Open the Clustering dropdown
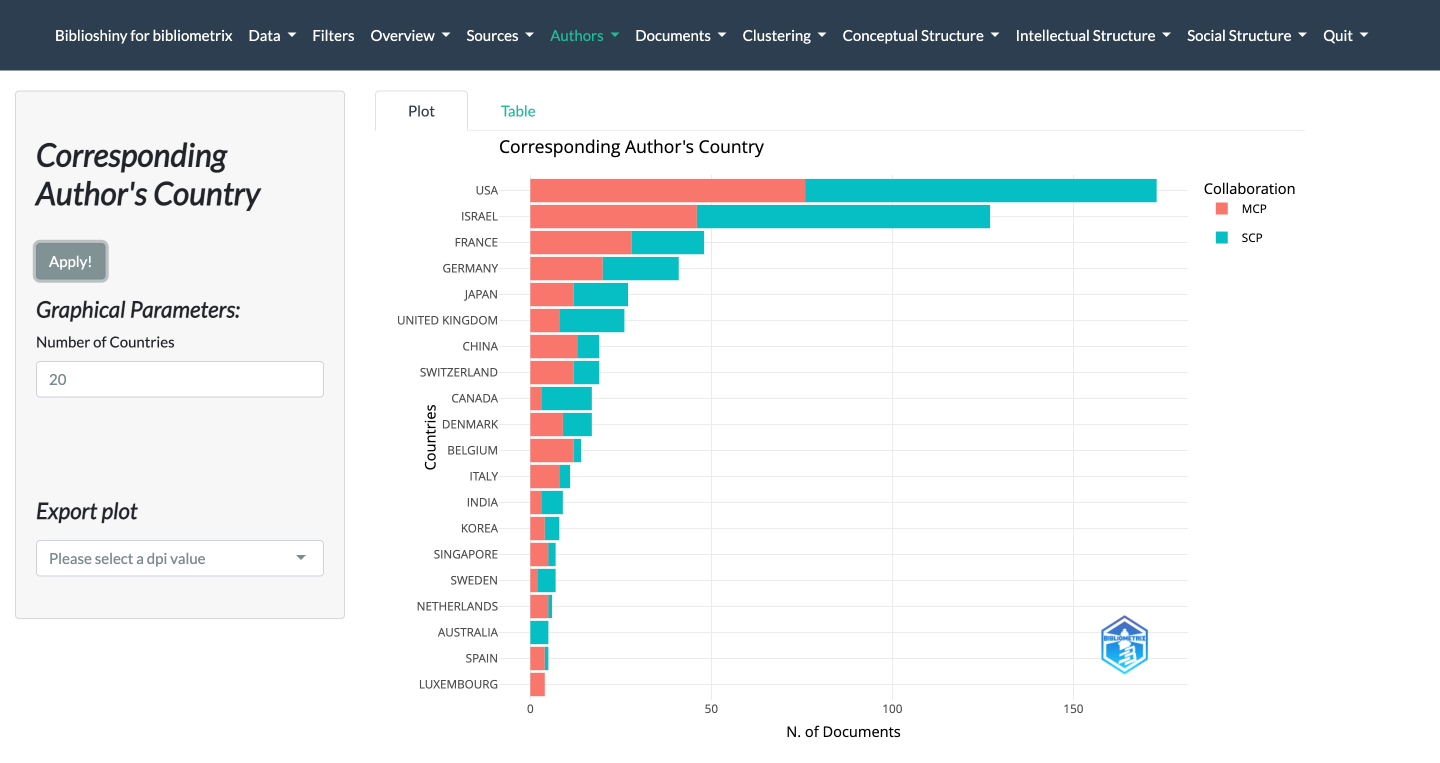Viewport: 1440px width, 763px height. click(x=784, y=35)
